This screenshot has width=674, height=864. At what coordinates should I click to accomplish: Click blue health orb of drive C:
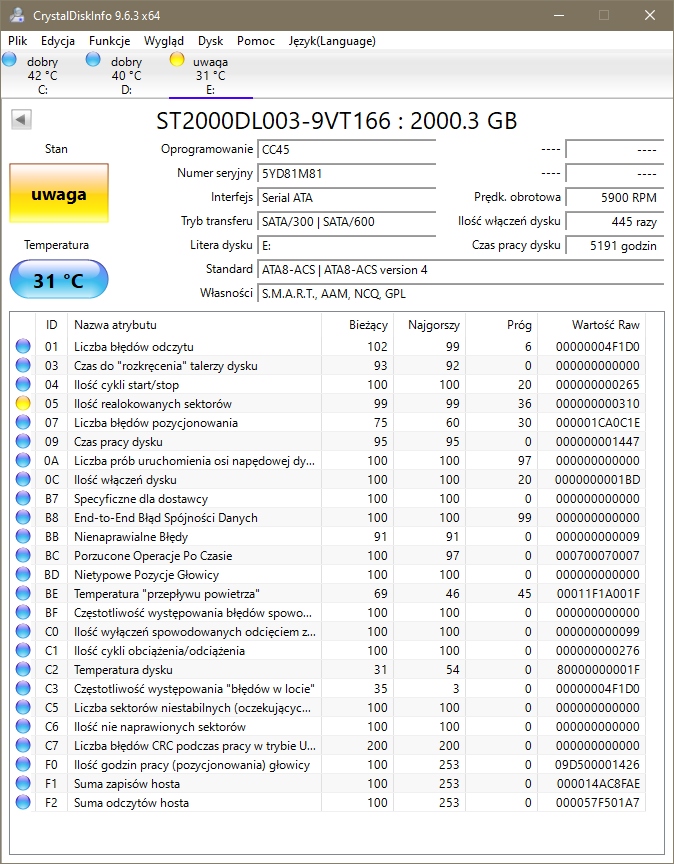10,61
